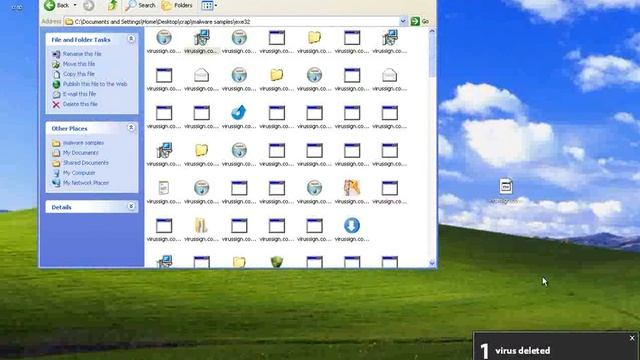
Task: Open the Back button history dropdown arrow
Action: point(75,5)
